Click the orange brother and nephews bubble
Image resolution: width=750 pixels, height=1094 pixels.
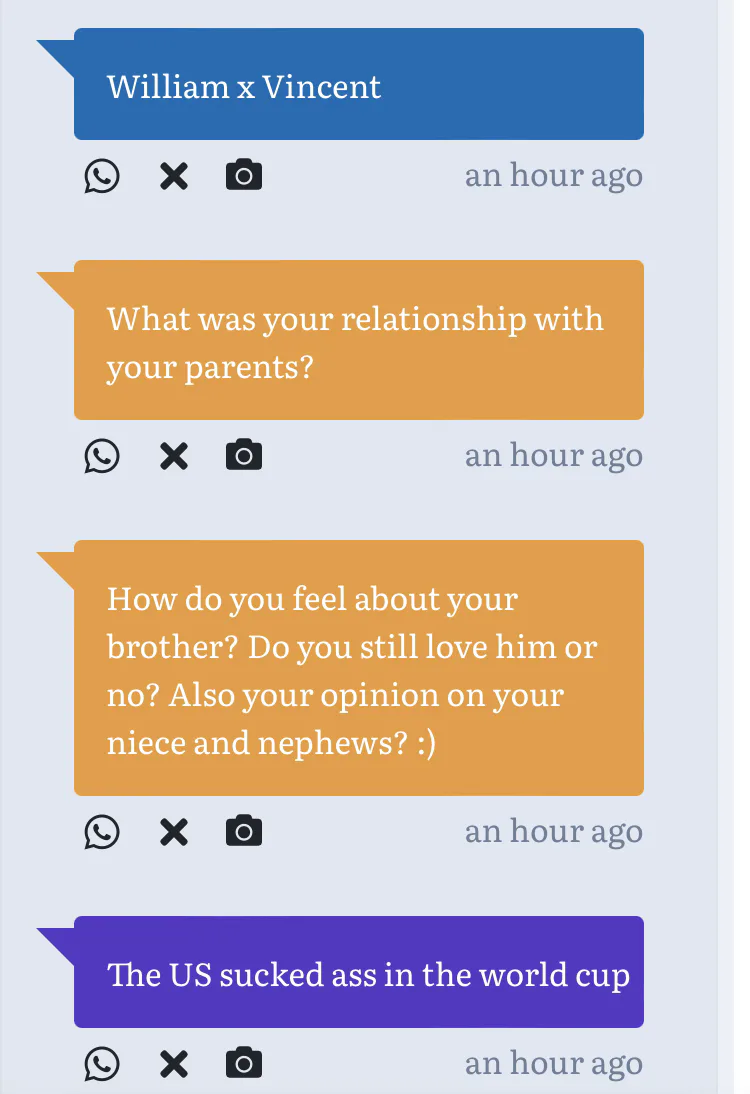(358, 669)
